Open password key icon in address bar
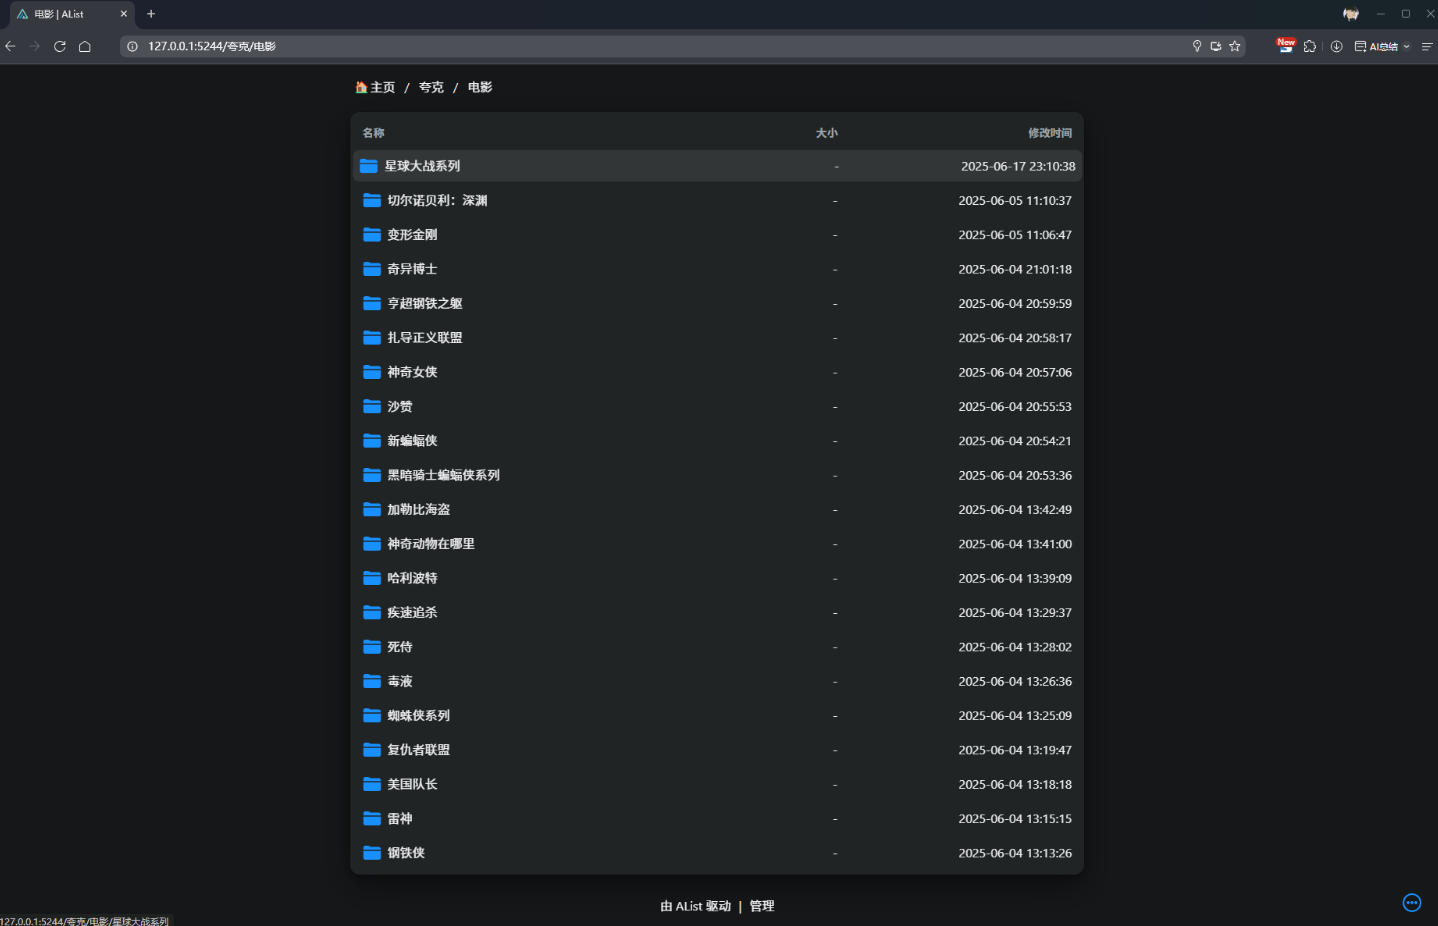This screenshot has width=1438, height=926. click(1197, 46)
